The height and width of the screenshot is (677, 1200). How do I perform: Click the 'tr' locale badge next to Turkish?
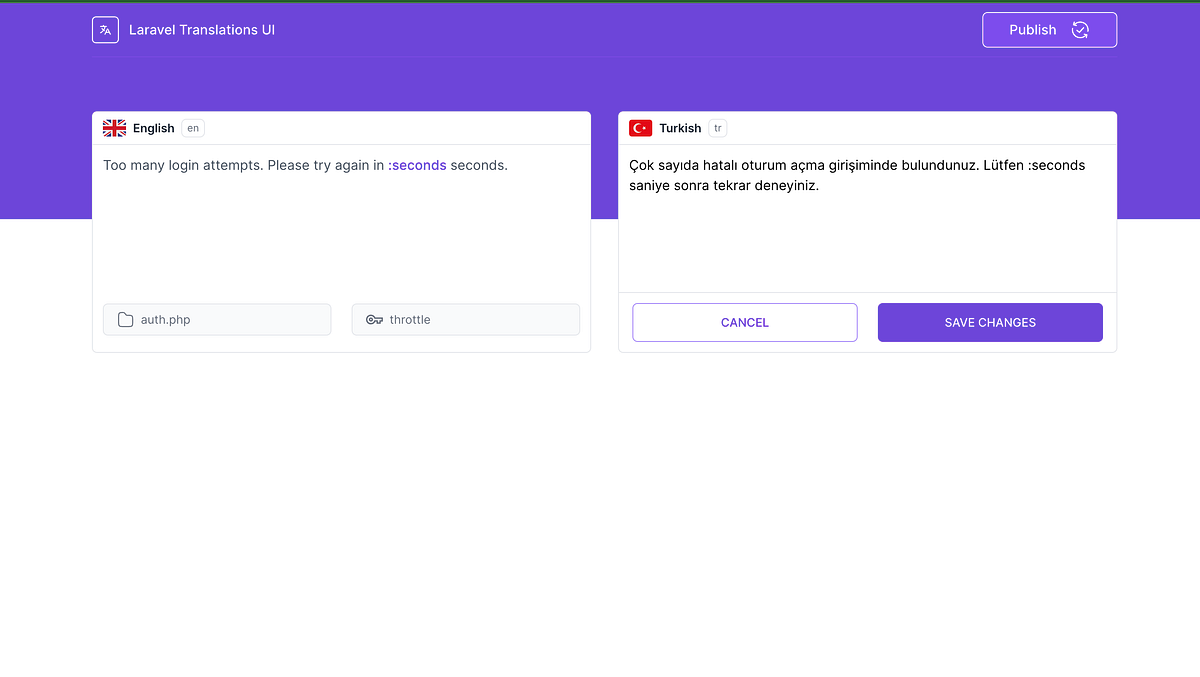717,128
